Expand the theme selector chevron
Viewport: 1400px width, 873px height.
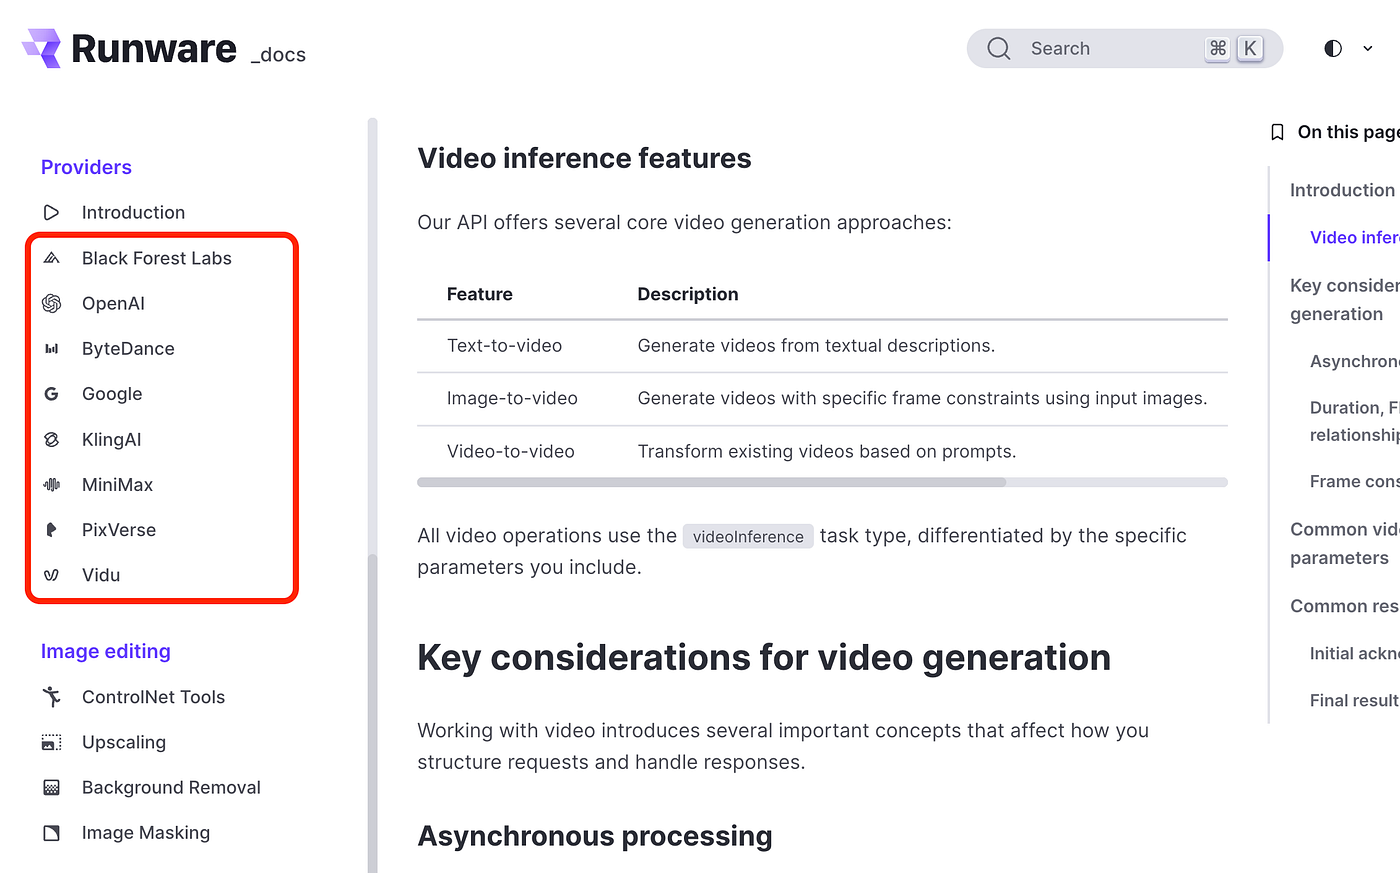pyautogui.click(x=1368, y=48)
